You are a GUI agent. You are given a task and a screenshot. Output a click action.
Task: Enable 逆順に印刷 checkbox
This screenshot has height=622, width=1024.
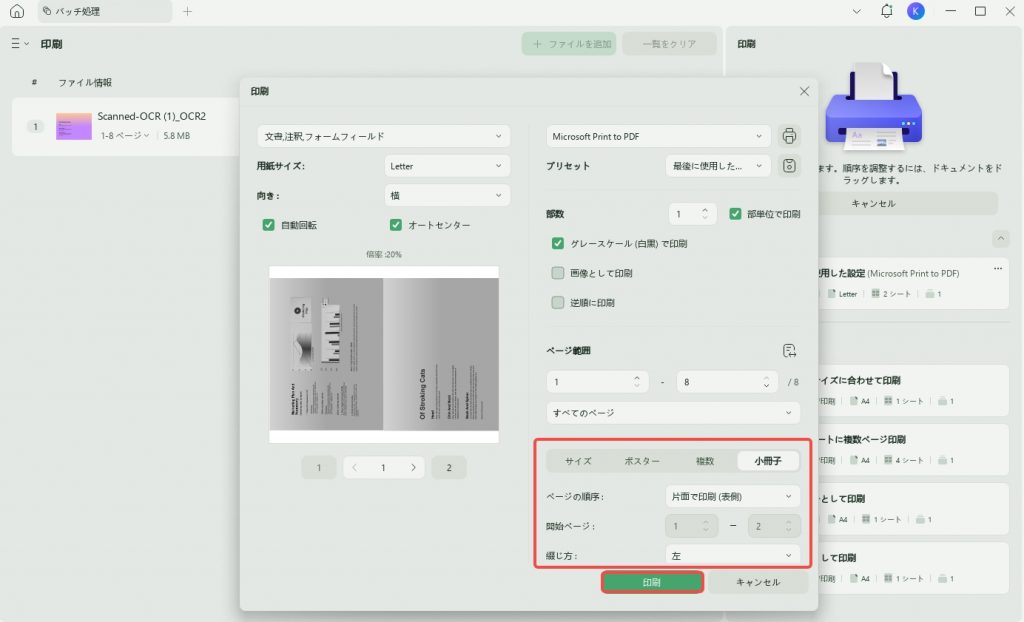pyautogui.click(x=558, y=303)
